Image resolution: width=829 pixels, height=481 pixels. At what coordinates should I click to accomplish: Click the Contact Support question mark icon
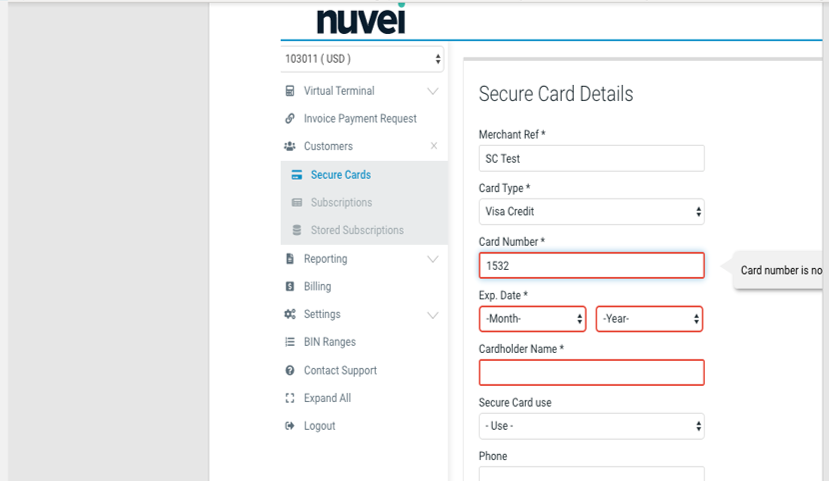tap(290, 371)
